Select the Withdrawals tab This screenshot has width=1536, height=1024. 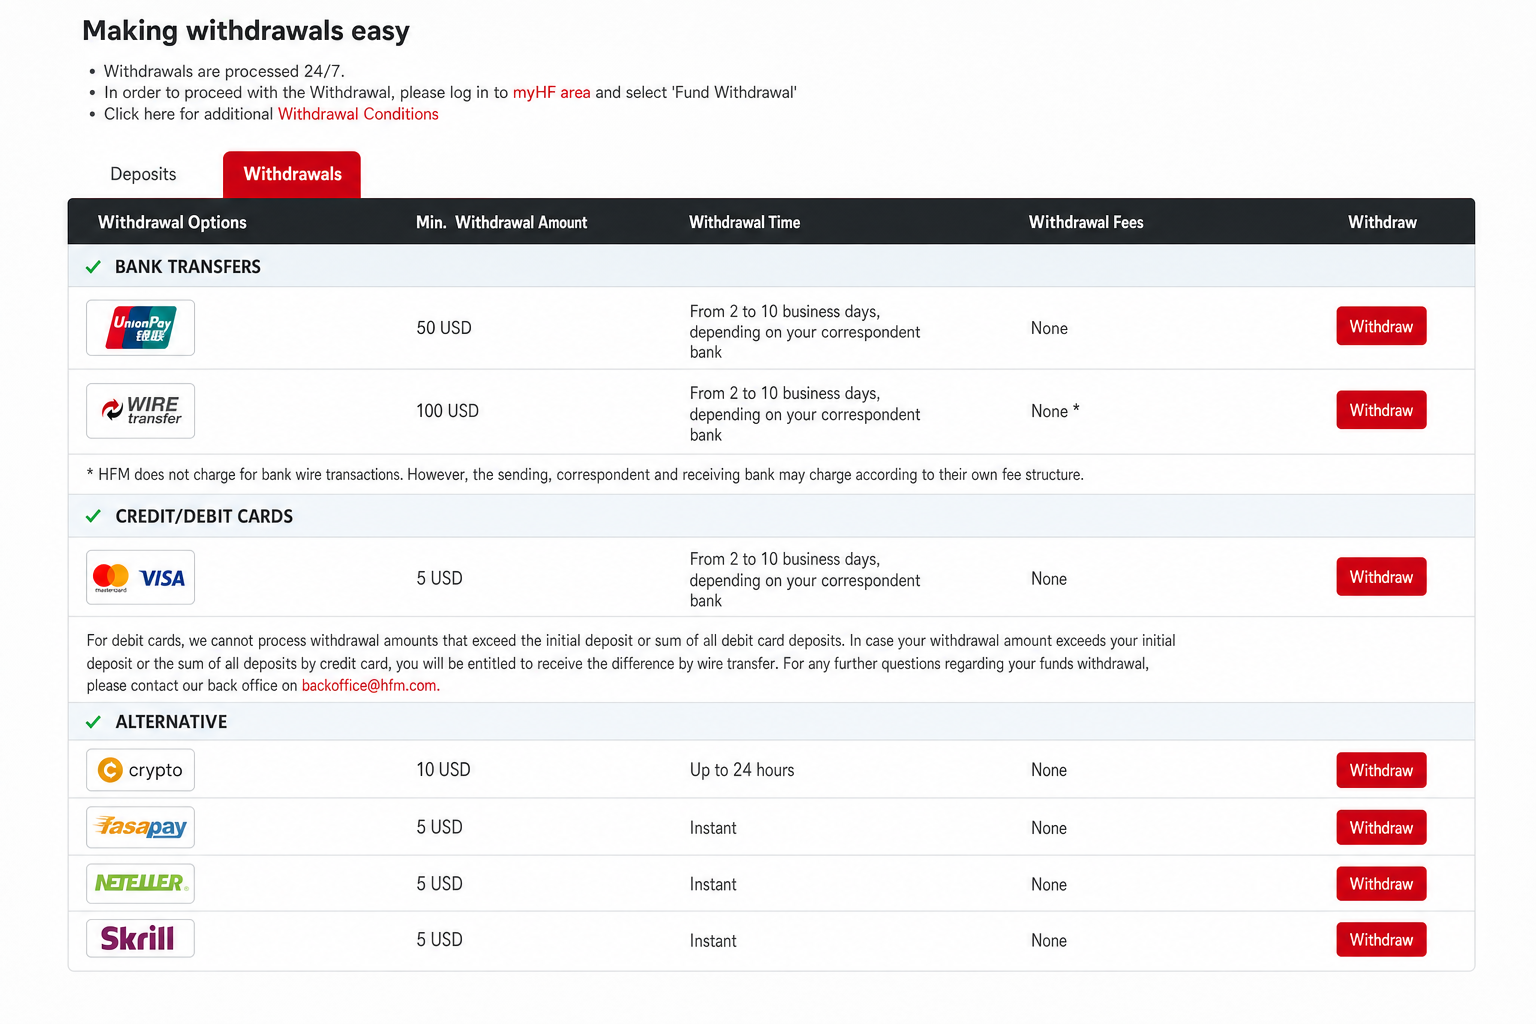(292, 174)
